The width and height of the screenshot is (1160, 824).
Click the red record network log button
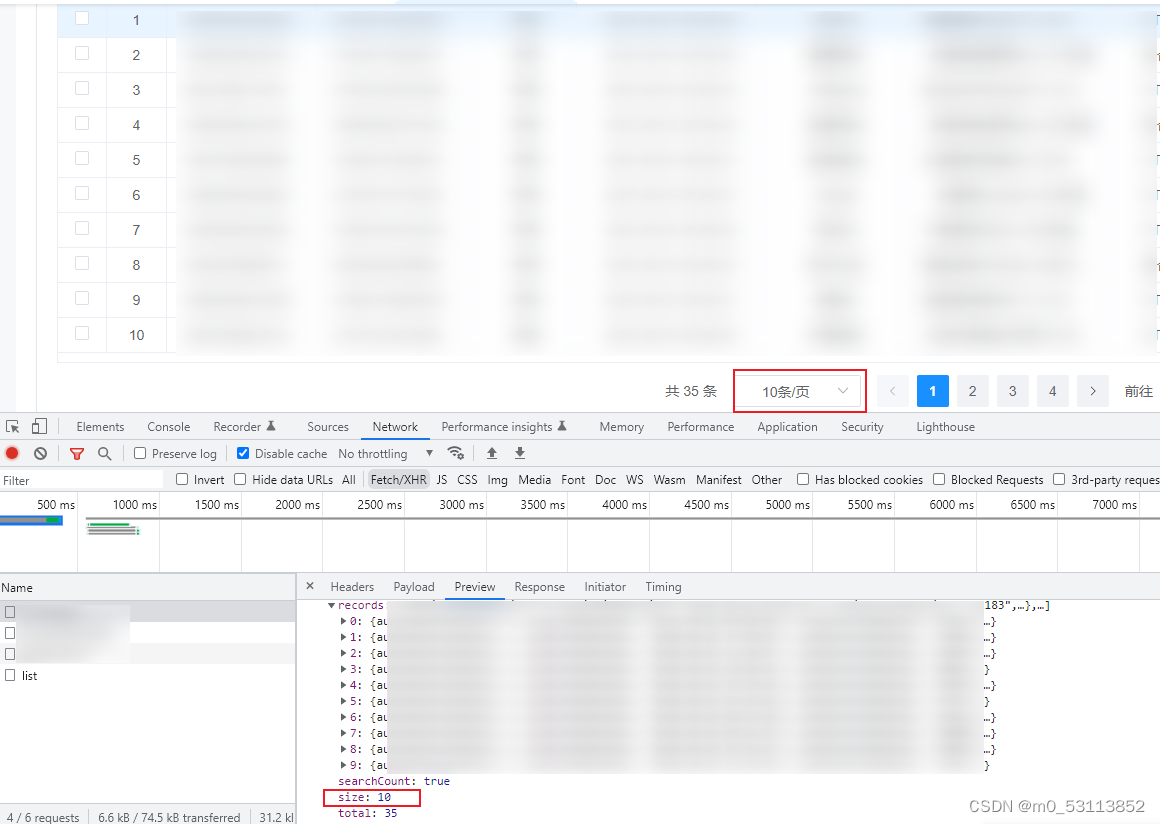(x=12, y=453)
